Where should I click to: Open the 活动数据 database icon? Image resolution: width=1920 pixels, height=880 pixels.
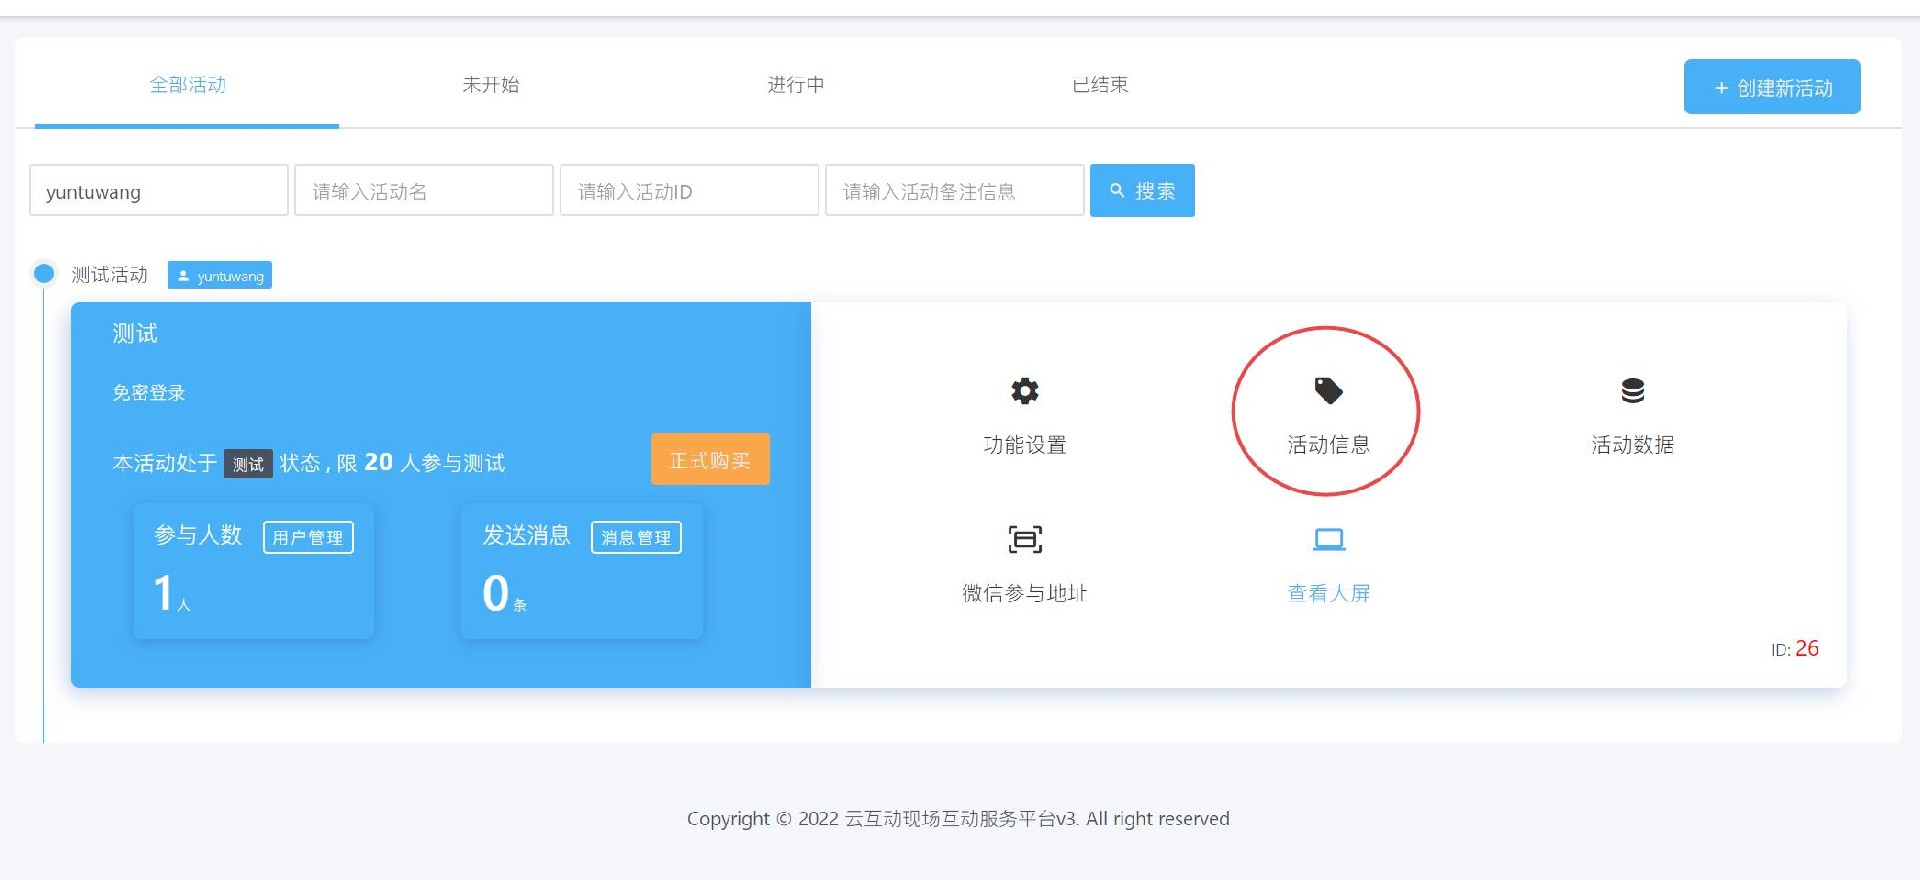point(1632,391)
